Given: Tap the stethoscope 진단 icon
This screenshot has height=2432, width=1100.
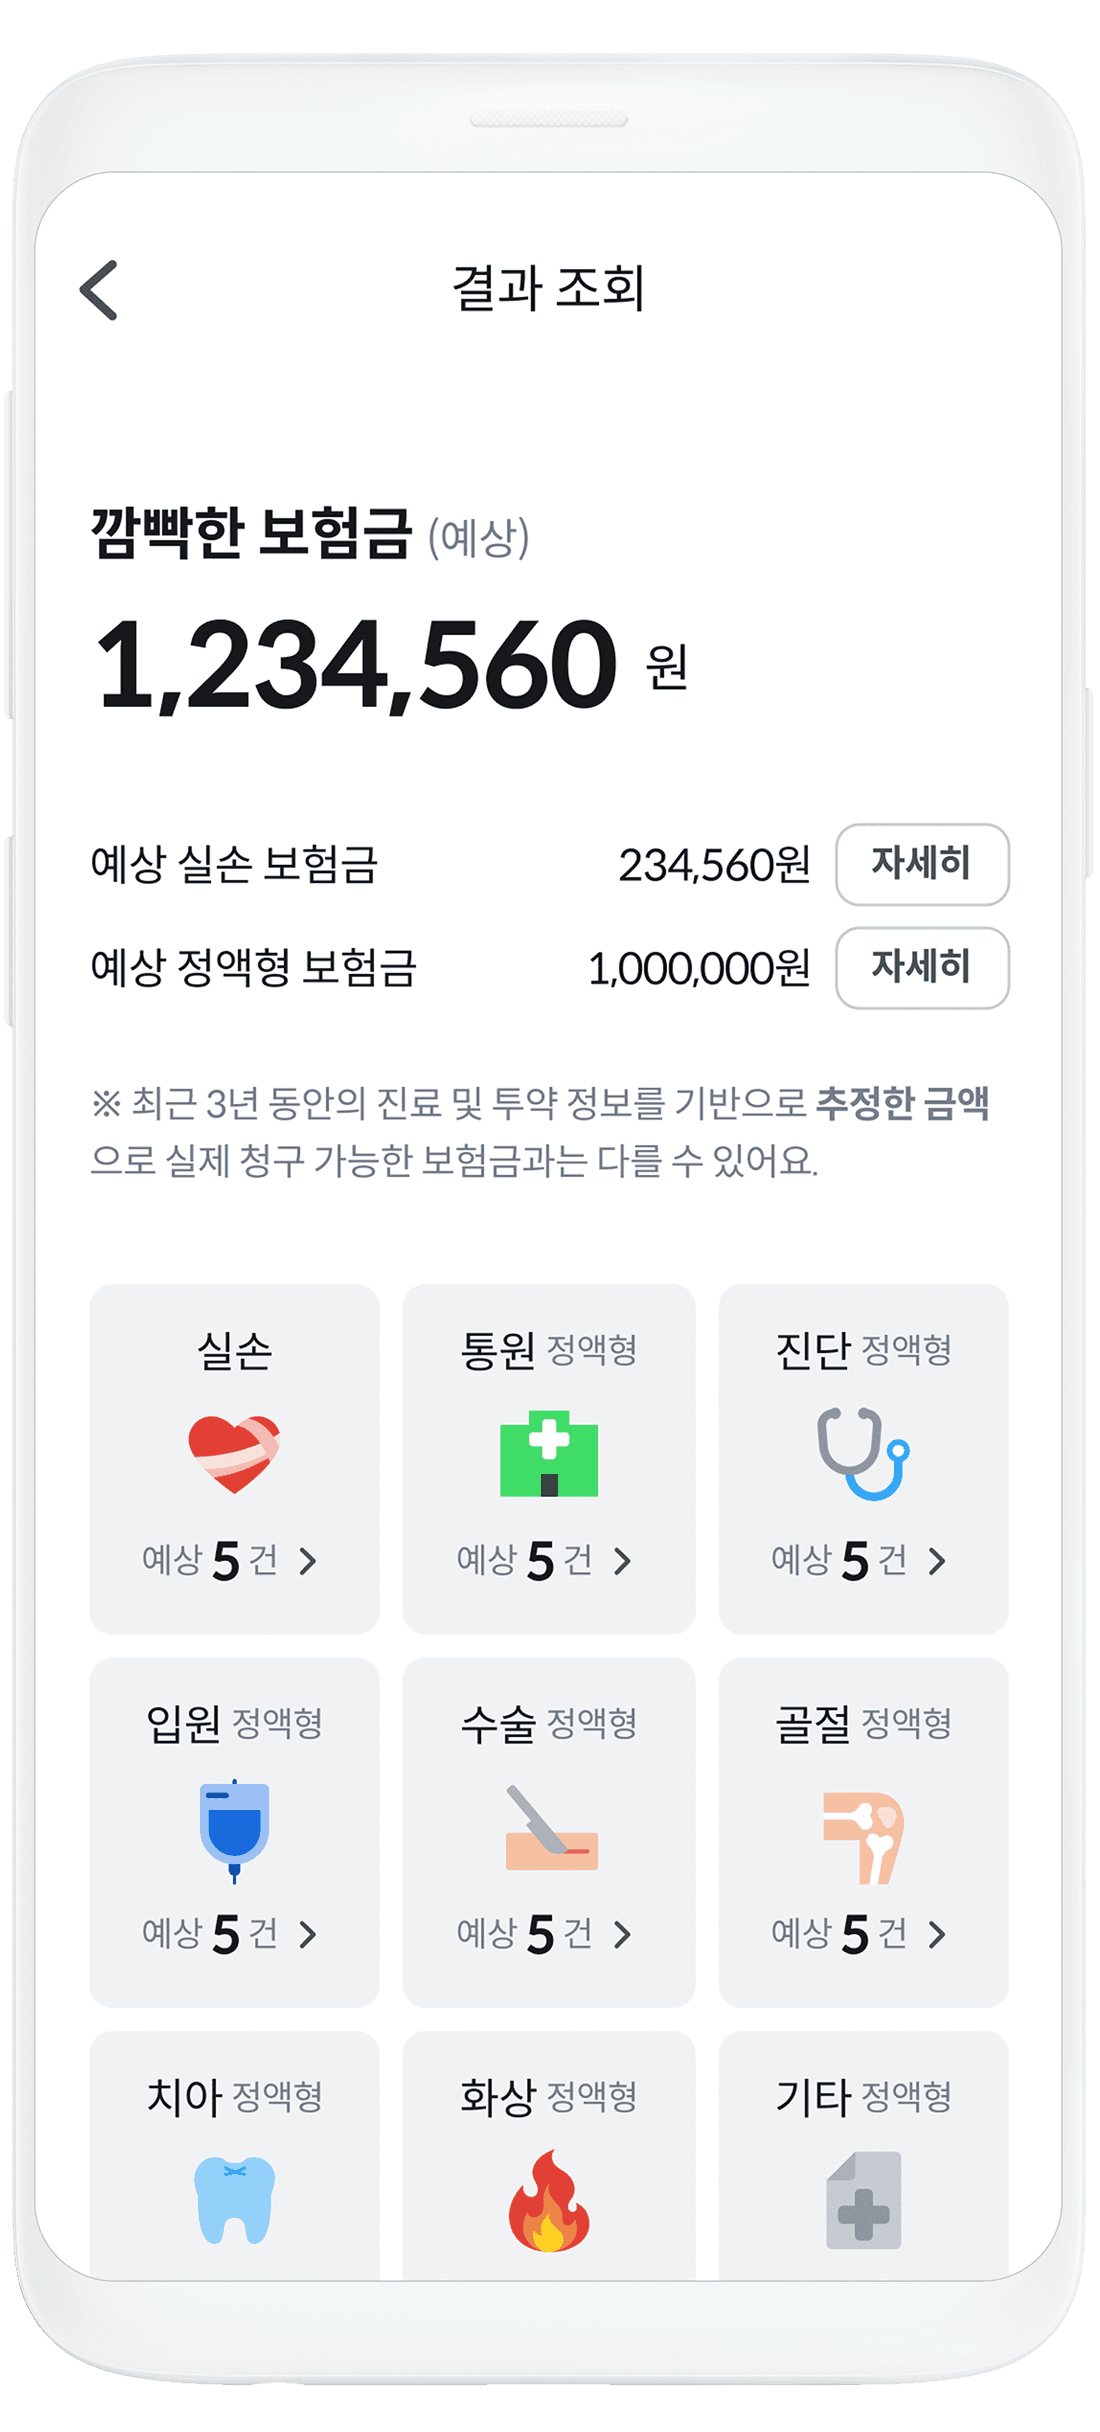Looking at the screenshot, I should click(863, 1453).
